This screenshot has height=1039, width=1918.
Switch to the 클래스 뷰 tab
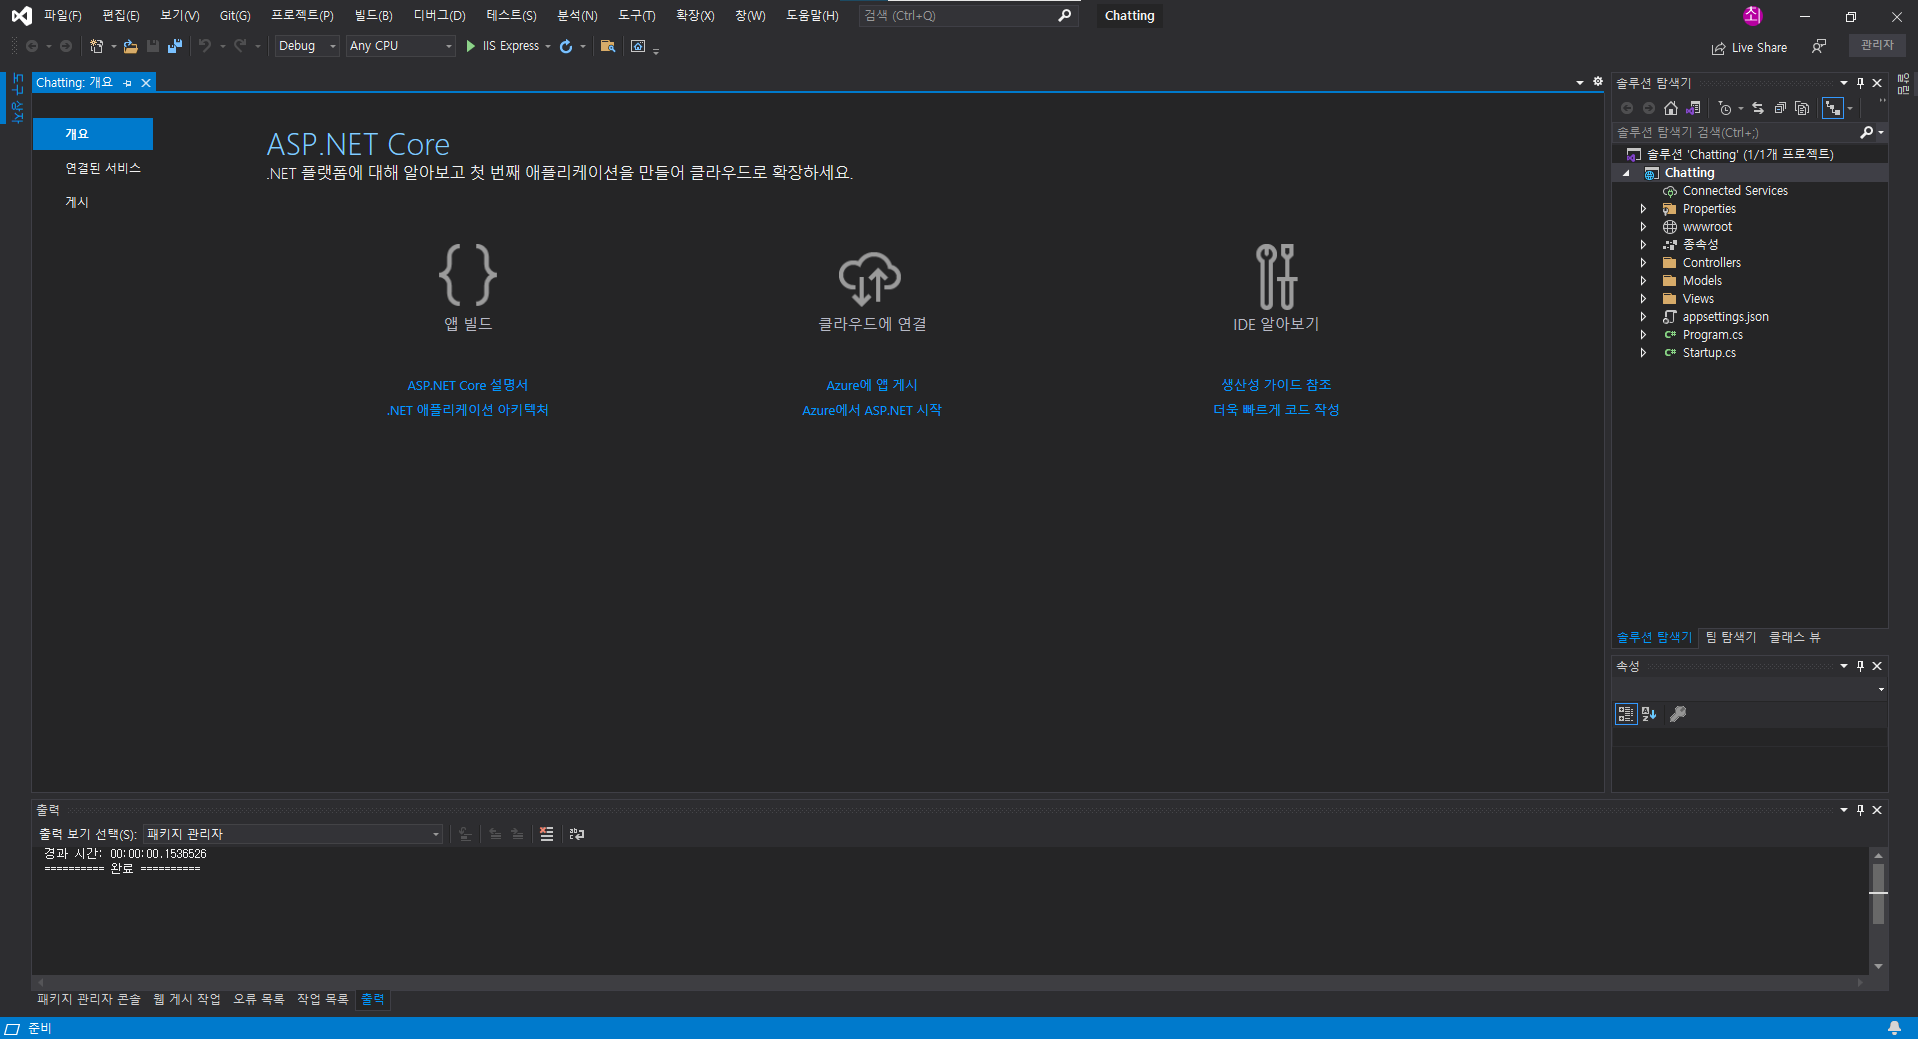tap(1795, 637)
